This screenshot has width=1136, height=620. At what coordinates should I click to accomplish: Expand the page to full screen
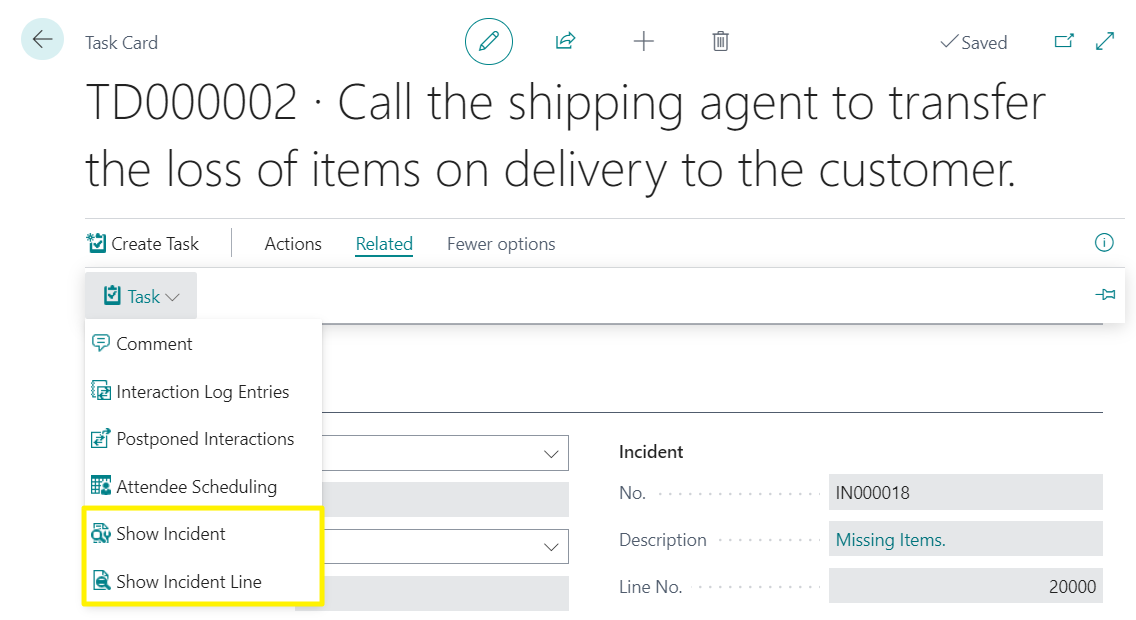tap(1104, 41)
